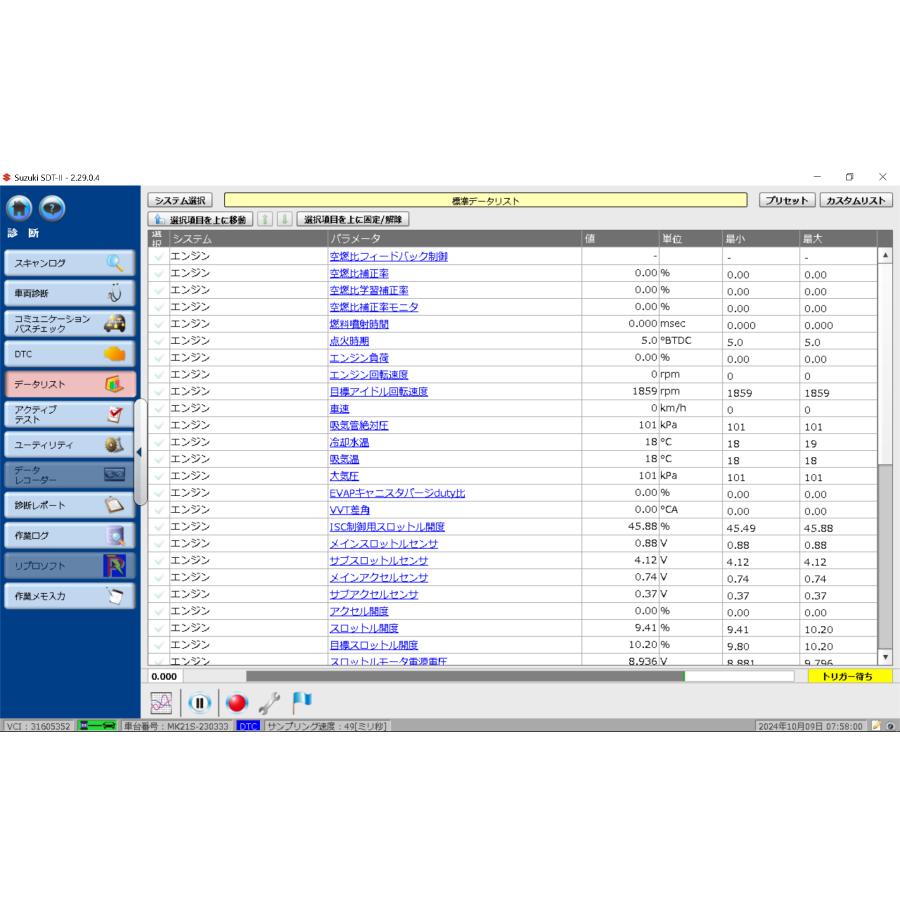Check the selection box for 車速 row
This screenshot has height=900, width=900.
coord(158,409)
